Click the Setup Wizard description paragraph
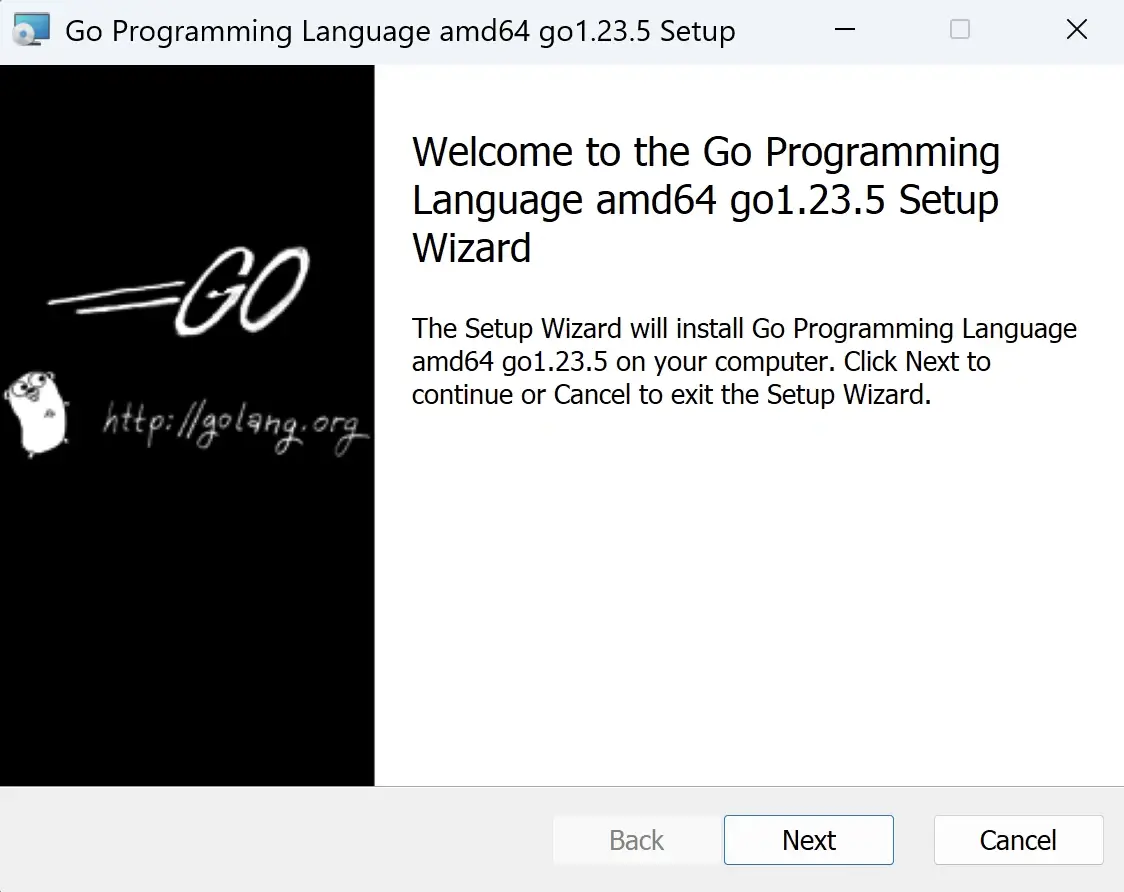This screenshot has height=892, width=1124. coord(744,361)
